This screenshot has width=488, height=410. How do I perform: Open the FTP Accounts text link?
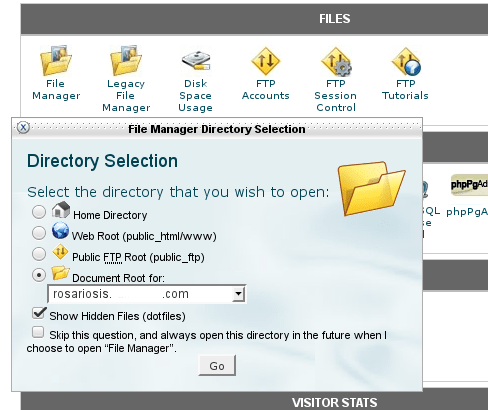coord(266,90)
